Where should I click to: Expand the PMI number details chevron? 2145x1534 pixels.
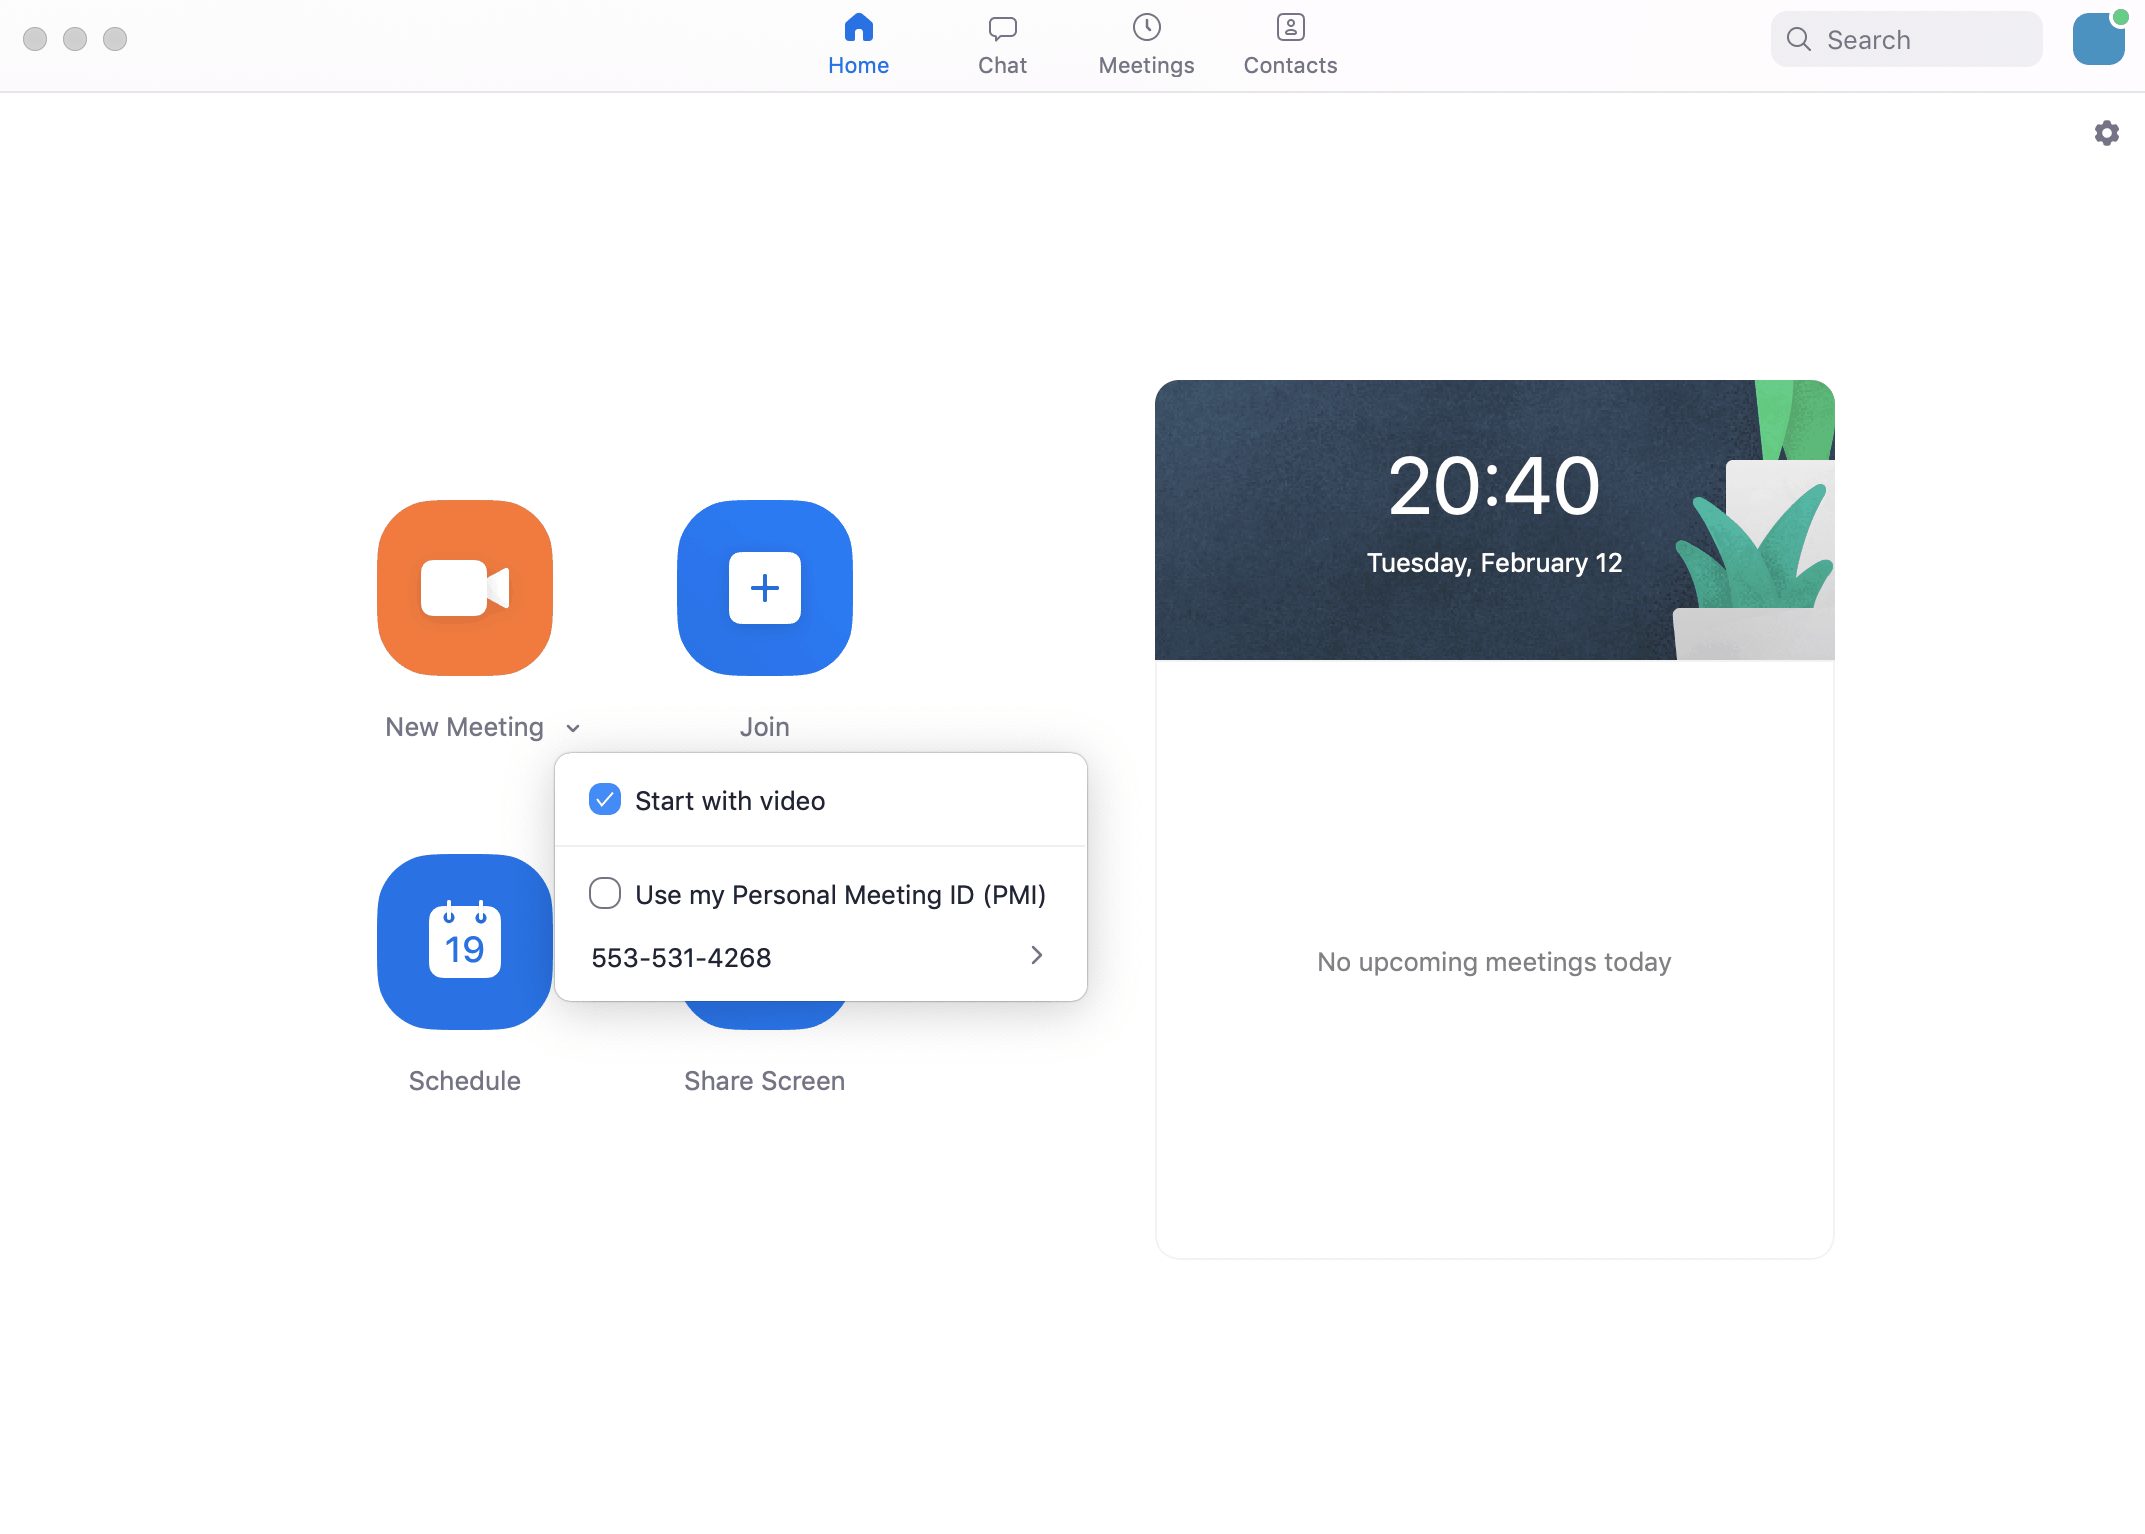(1036, 955)
